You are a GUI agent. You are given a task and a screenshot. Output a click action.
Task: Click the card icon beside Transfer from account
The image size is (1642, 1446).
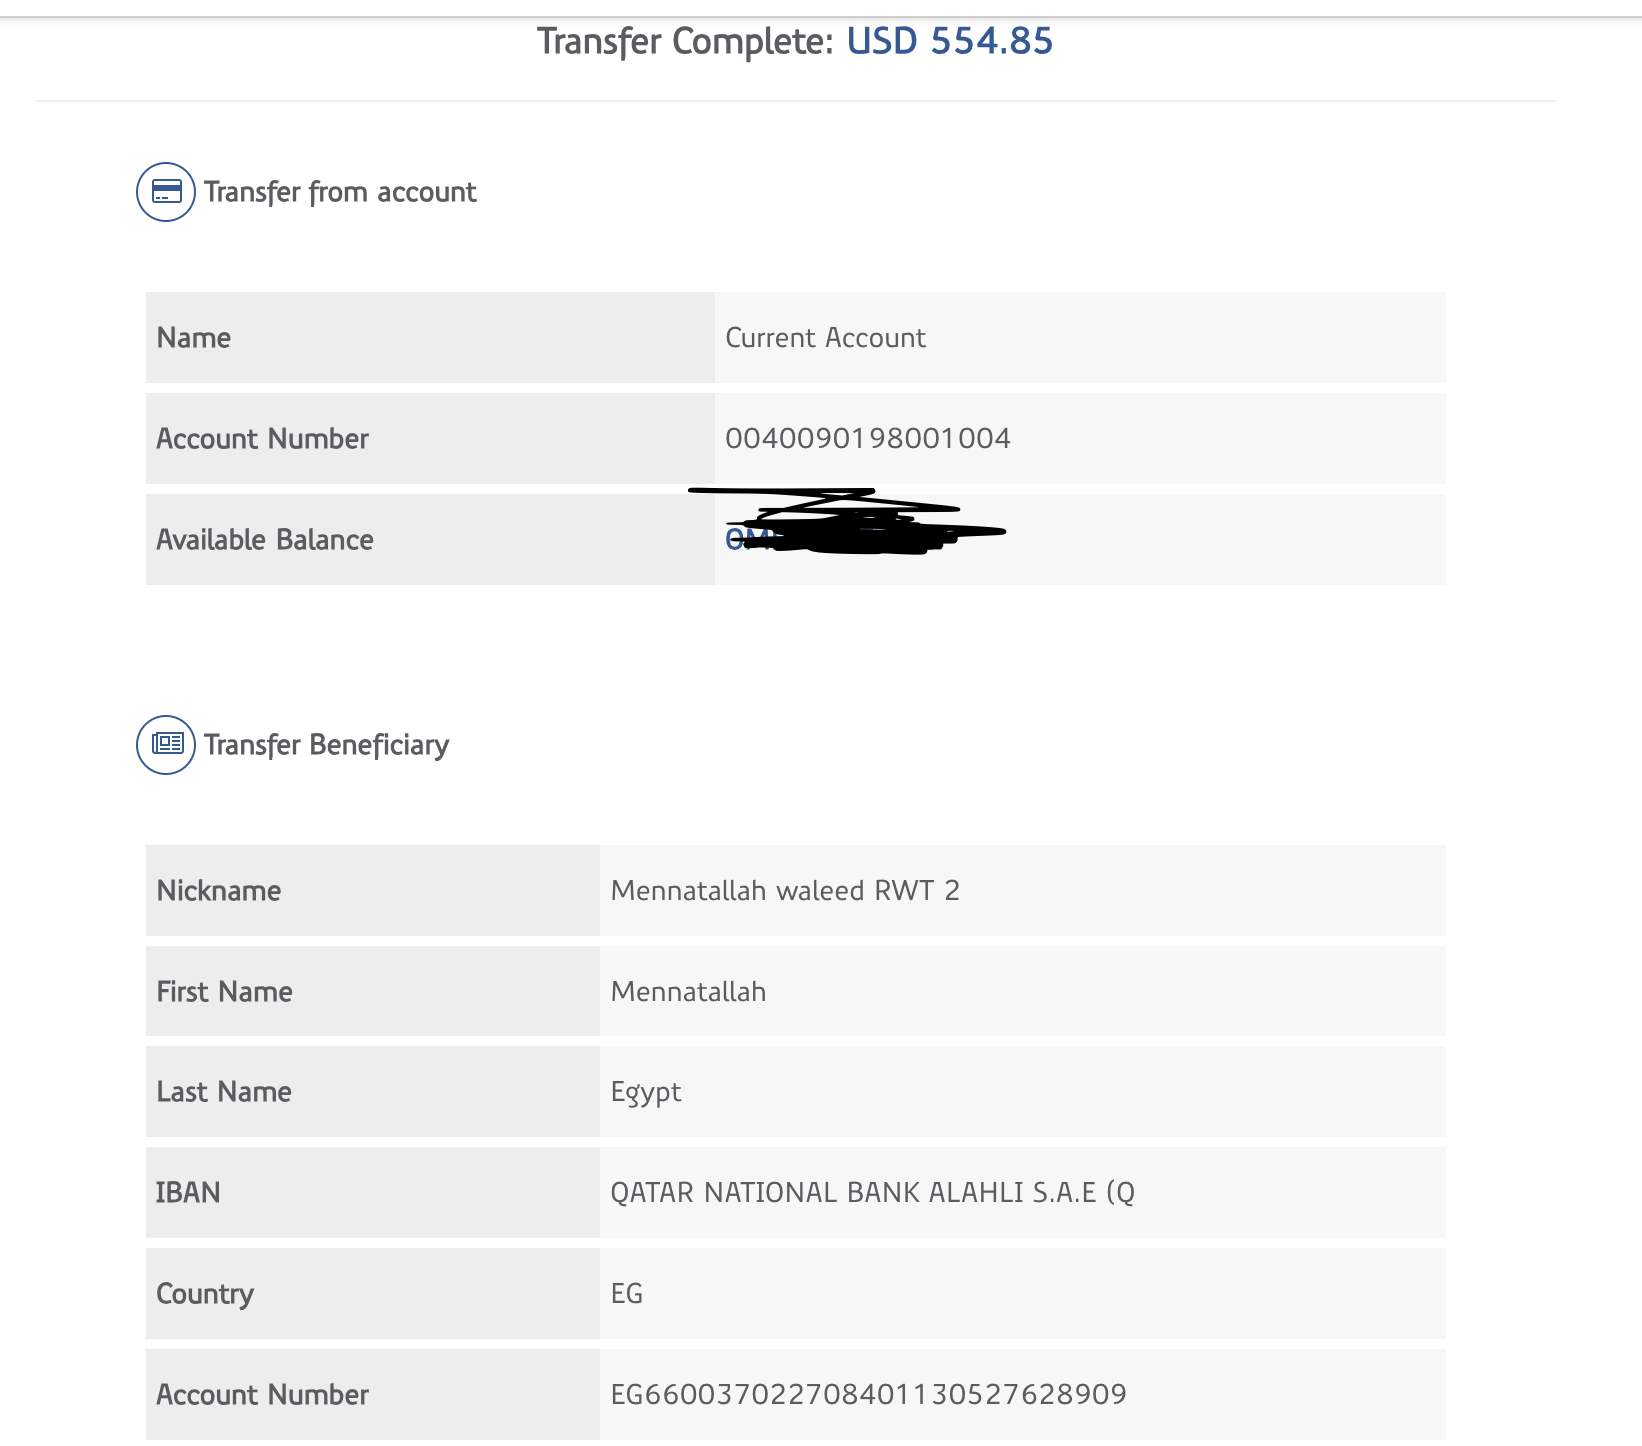(166, 192)
